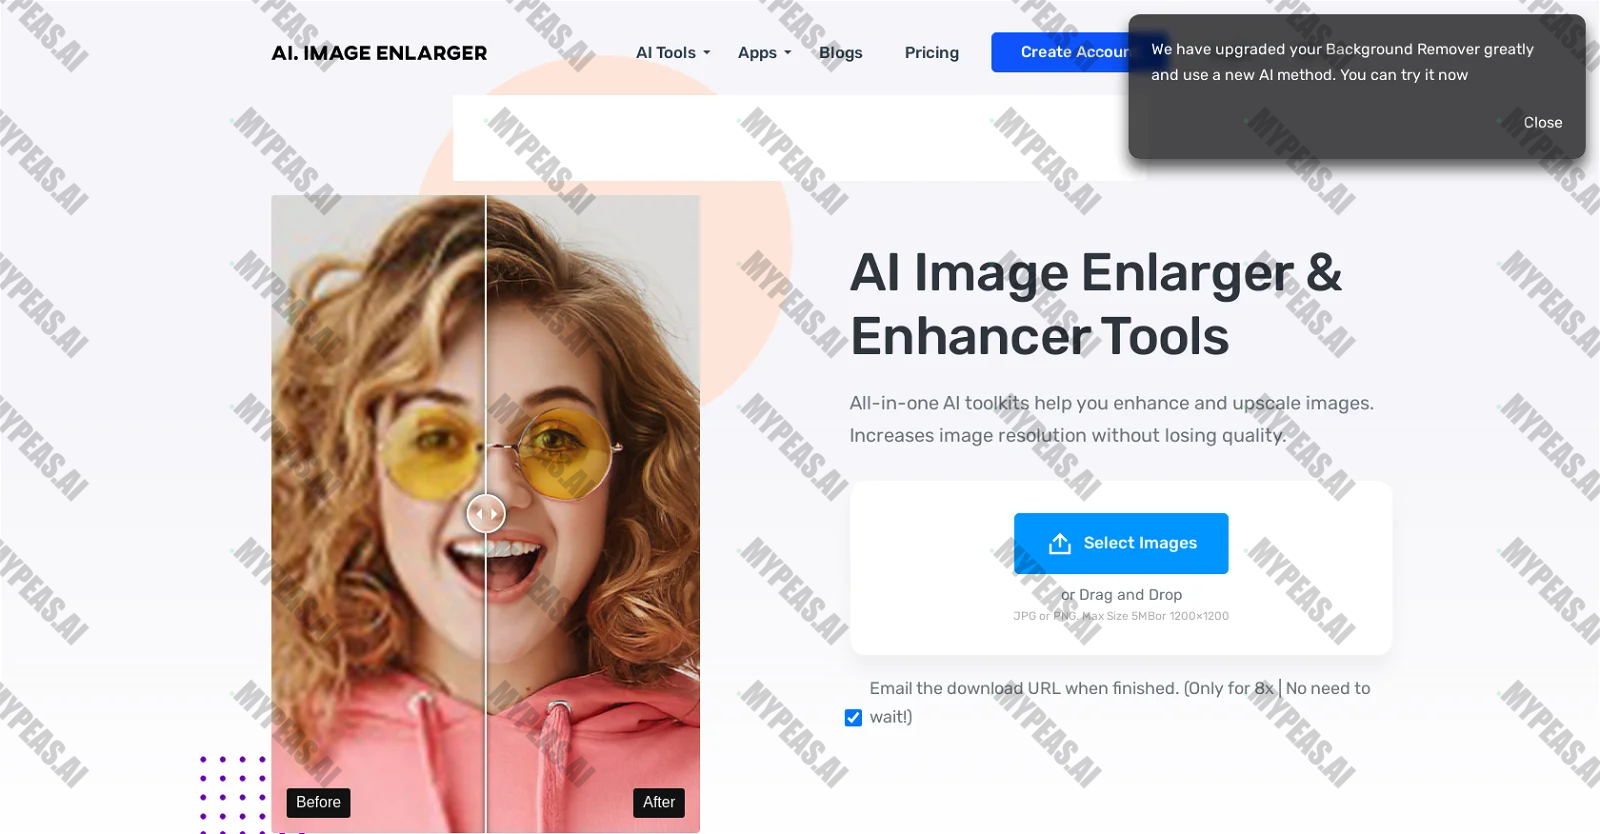Click the After label on the image
Image resolution: width=1600 pixels, height=834 pixels.
point(659,802)
